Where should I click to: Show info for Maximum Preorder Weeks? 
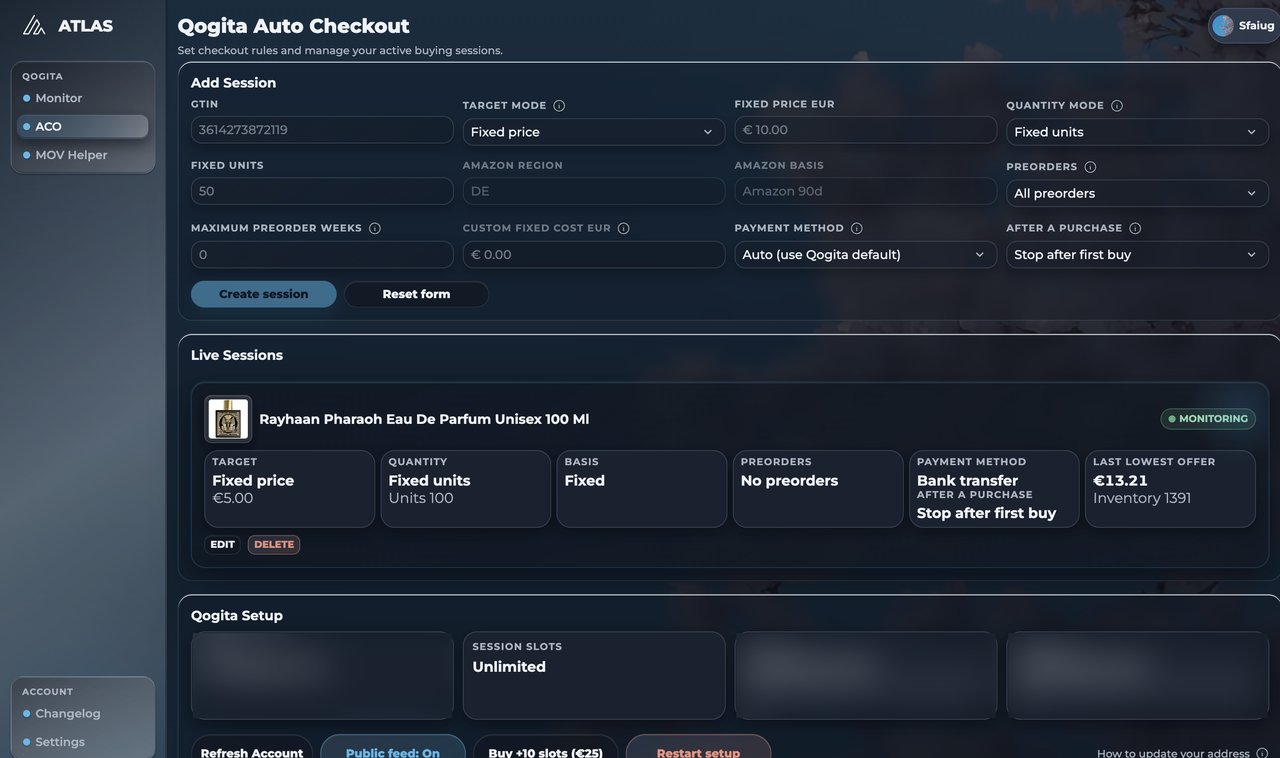[x=375, y=228]
